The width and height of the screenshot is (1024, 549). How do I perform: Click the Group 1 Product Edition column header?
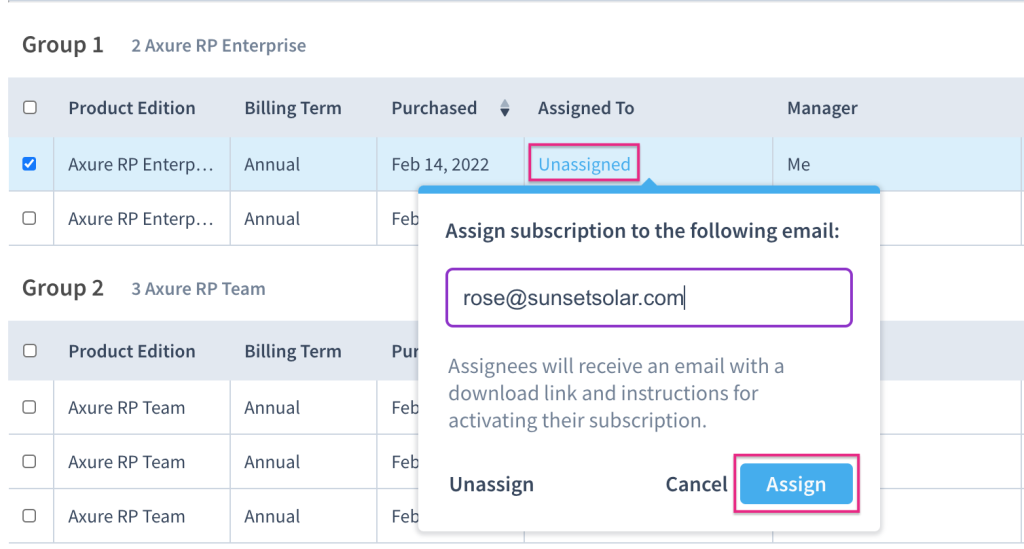coord(132,108)
